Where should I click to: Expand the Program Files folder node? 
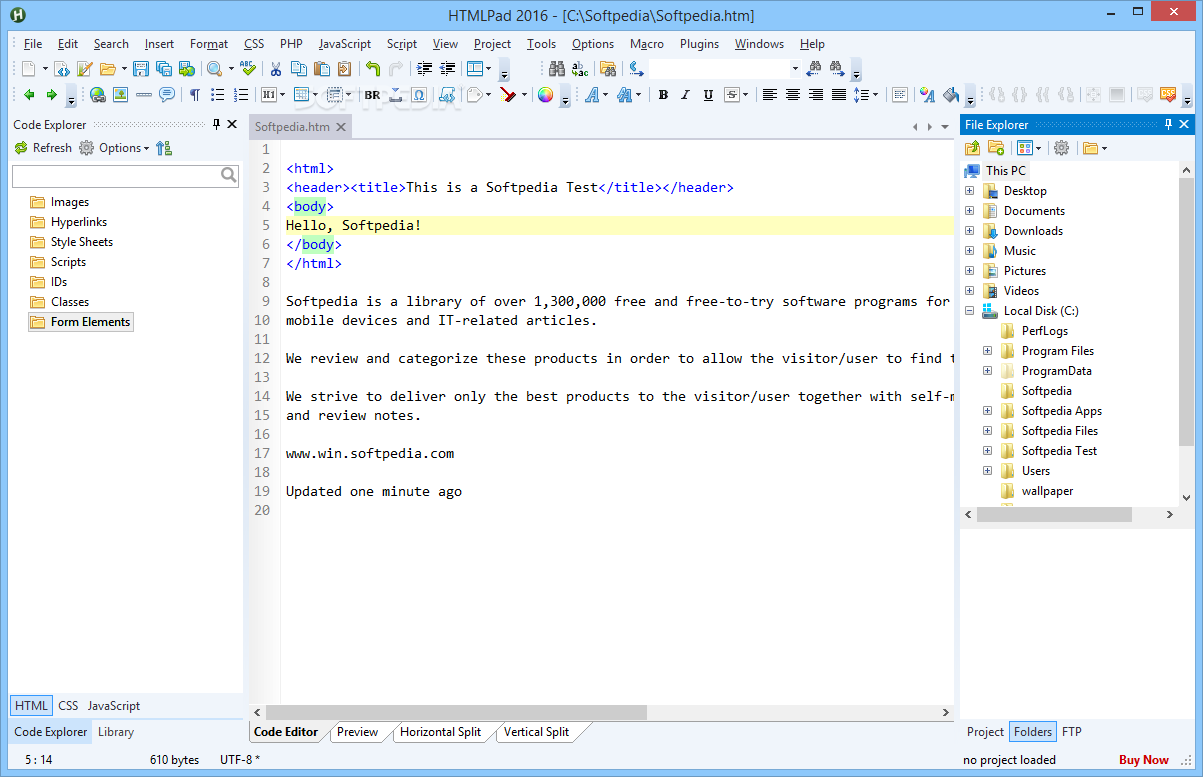click(987, 351)
